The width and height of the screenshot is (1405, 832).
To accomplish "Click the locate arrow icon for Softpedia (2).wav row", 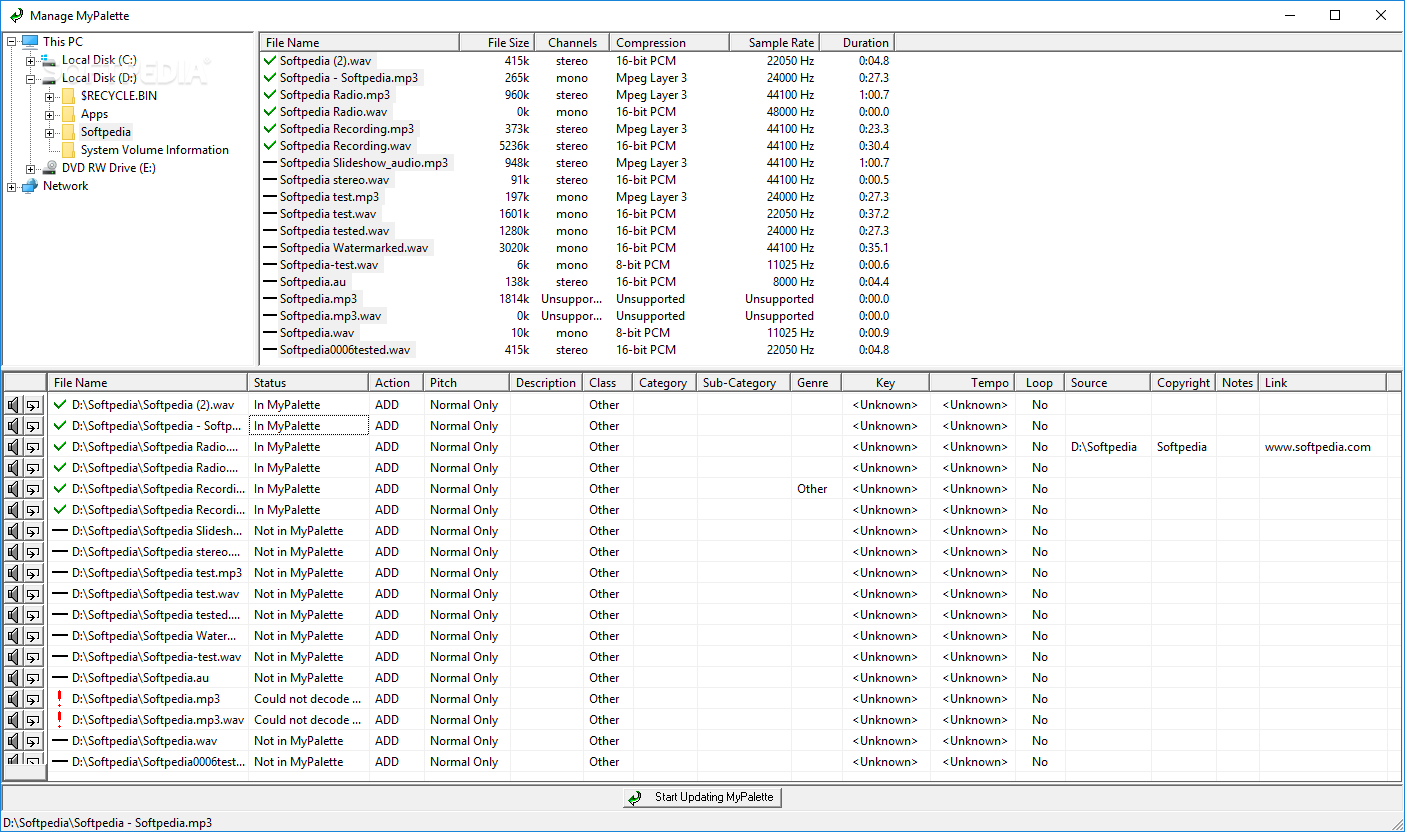I will coord(34,405).
